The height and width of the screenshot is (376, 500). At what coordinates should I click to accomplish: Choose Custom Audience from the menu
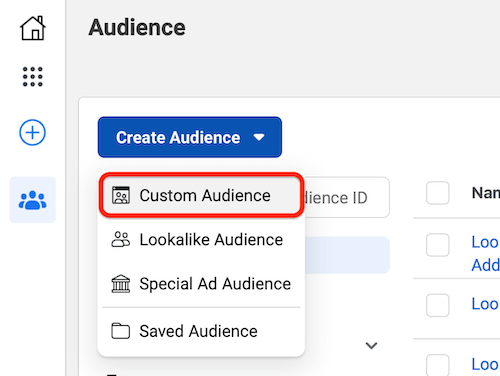pyautogui.click(x=201, y=195)
